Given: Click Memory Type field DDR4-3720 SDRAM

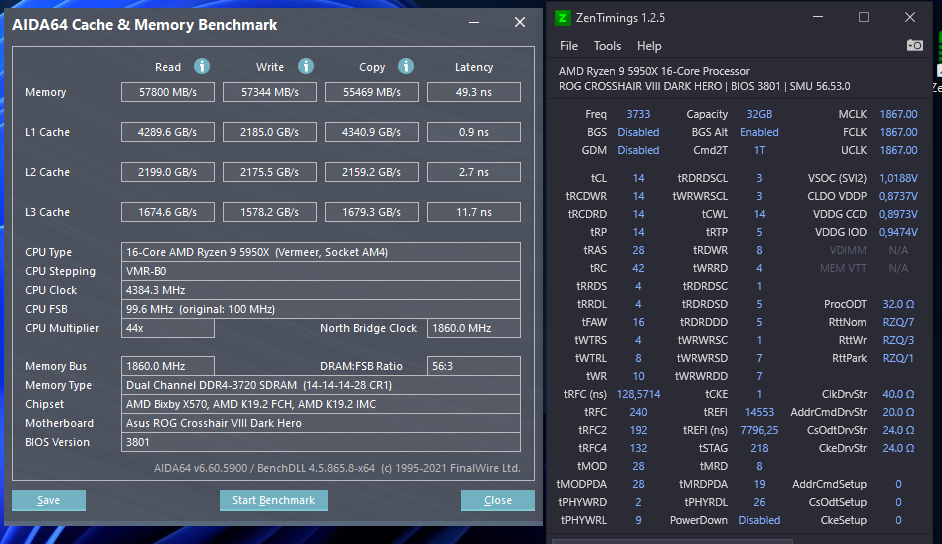Looking at the screenshot, I should click(x=321, y=385).
